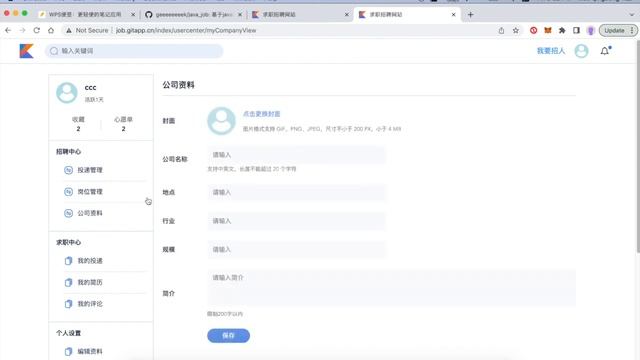Viewport: 640px width, 360px height.
Task: Reload the page
Action: pos(37,30)
